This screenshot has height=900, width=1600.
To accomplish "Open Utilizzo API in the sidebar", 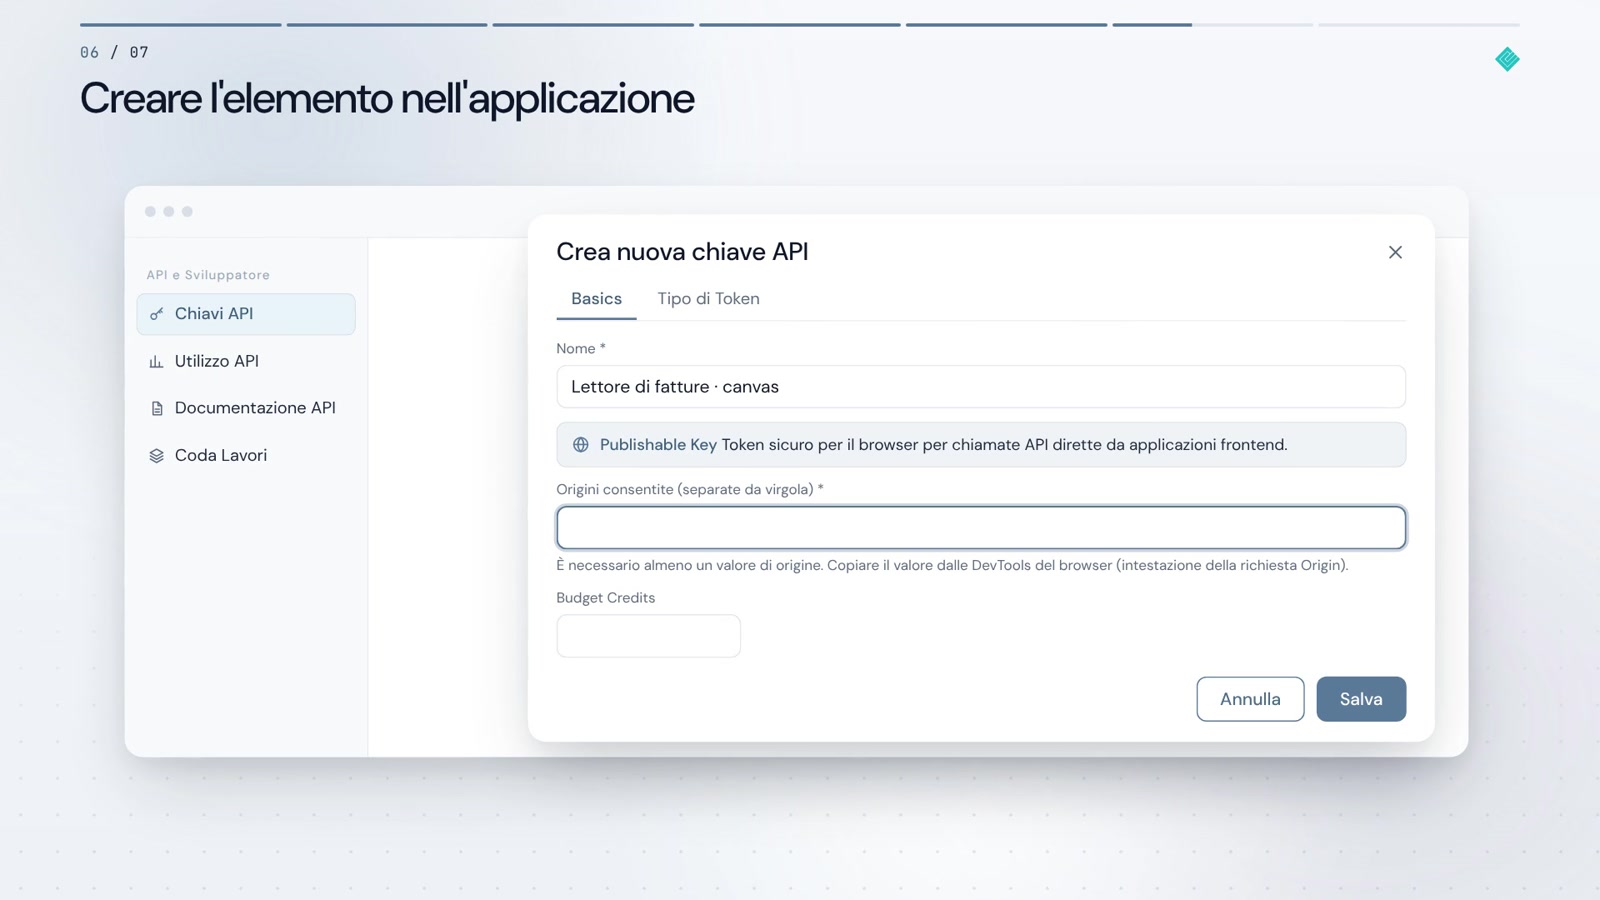I will pos(246,361).
